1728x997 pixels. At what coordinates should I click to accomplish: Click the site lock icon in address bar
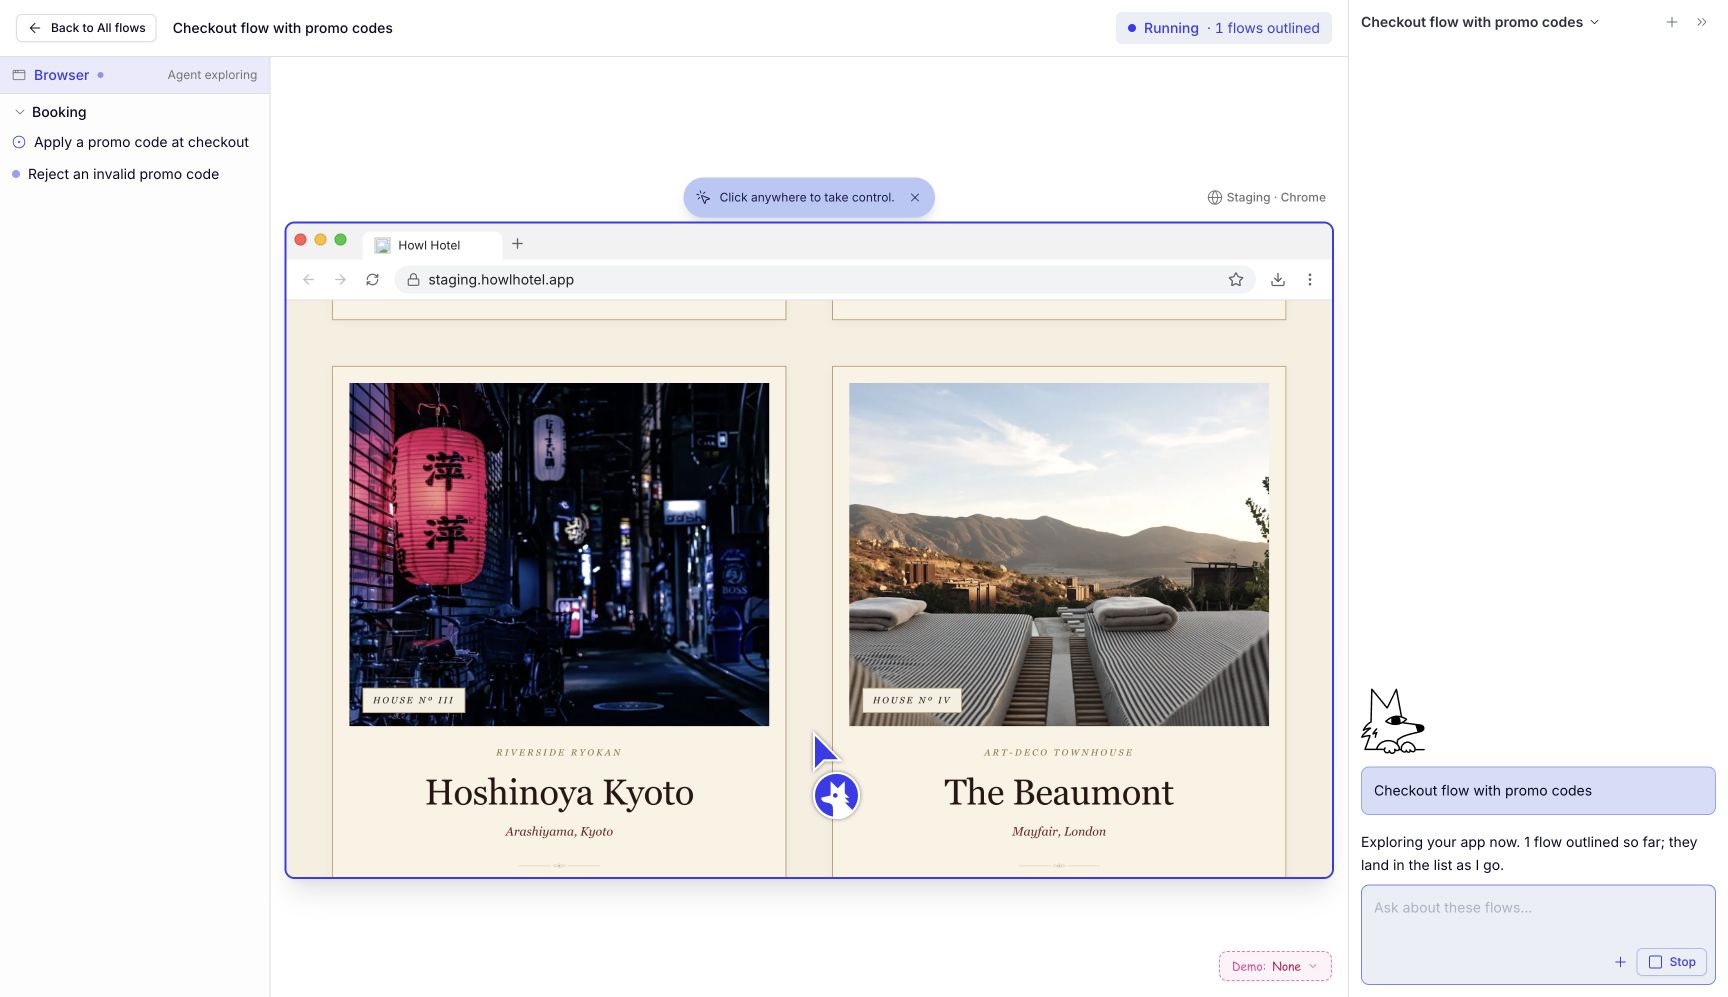click(x=413, y=280)
